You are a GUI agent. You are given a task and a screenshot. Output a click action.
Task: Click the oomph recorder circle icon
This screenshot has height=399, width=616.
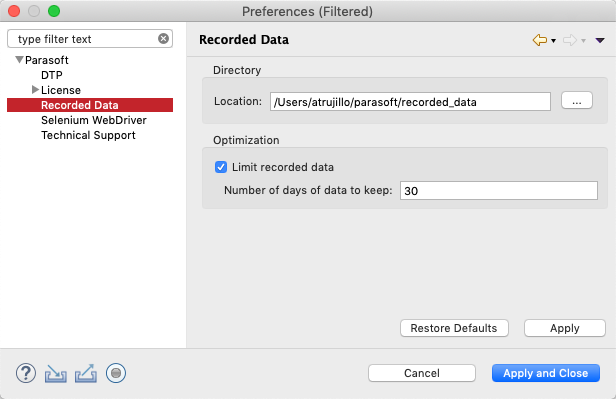(x=116, y=373)
